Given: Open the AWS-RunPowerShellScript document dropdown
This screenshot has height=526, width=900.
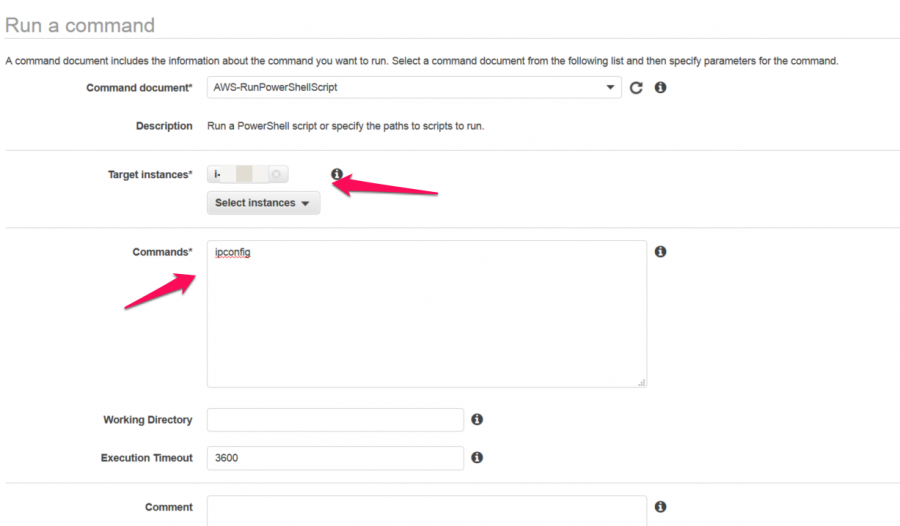Looking at the screenshot, I should point(414,87).
